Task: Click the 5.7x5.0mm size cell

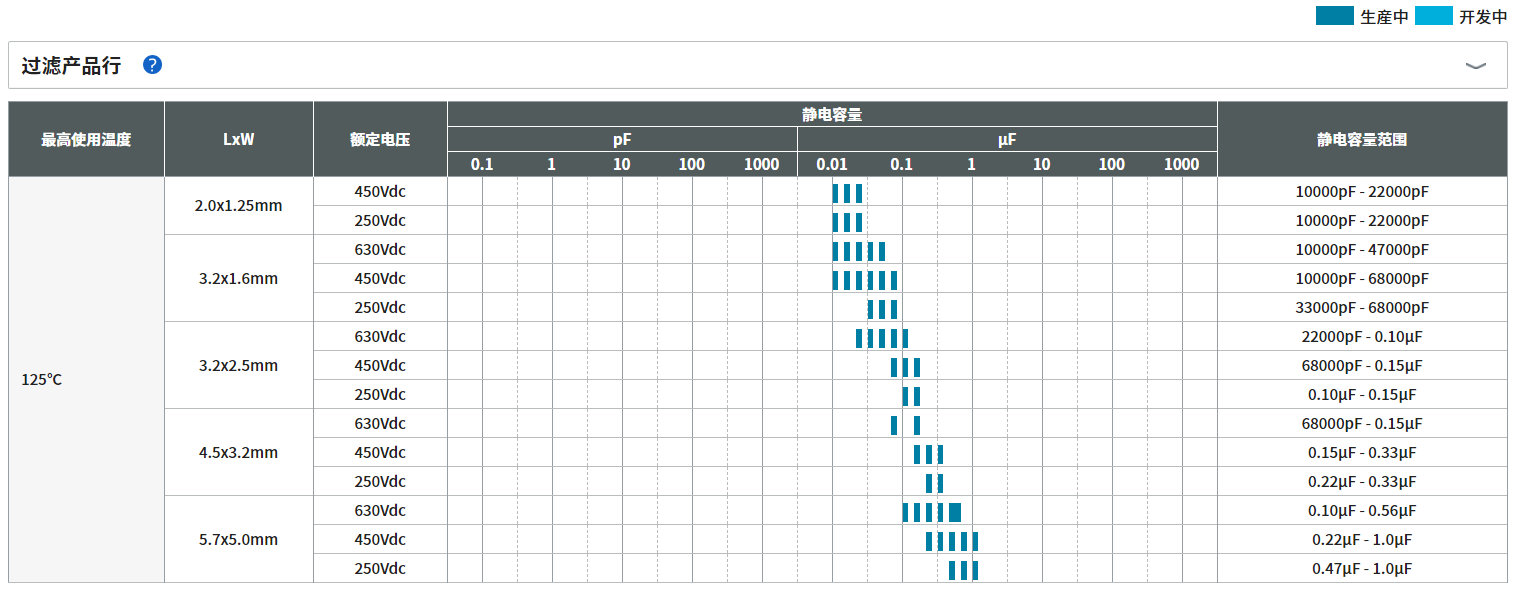Action: point(238,539)
